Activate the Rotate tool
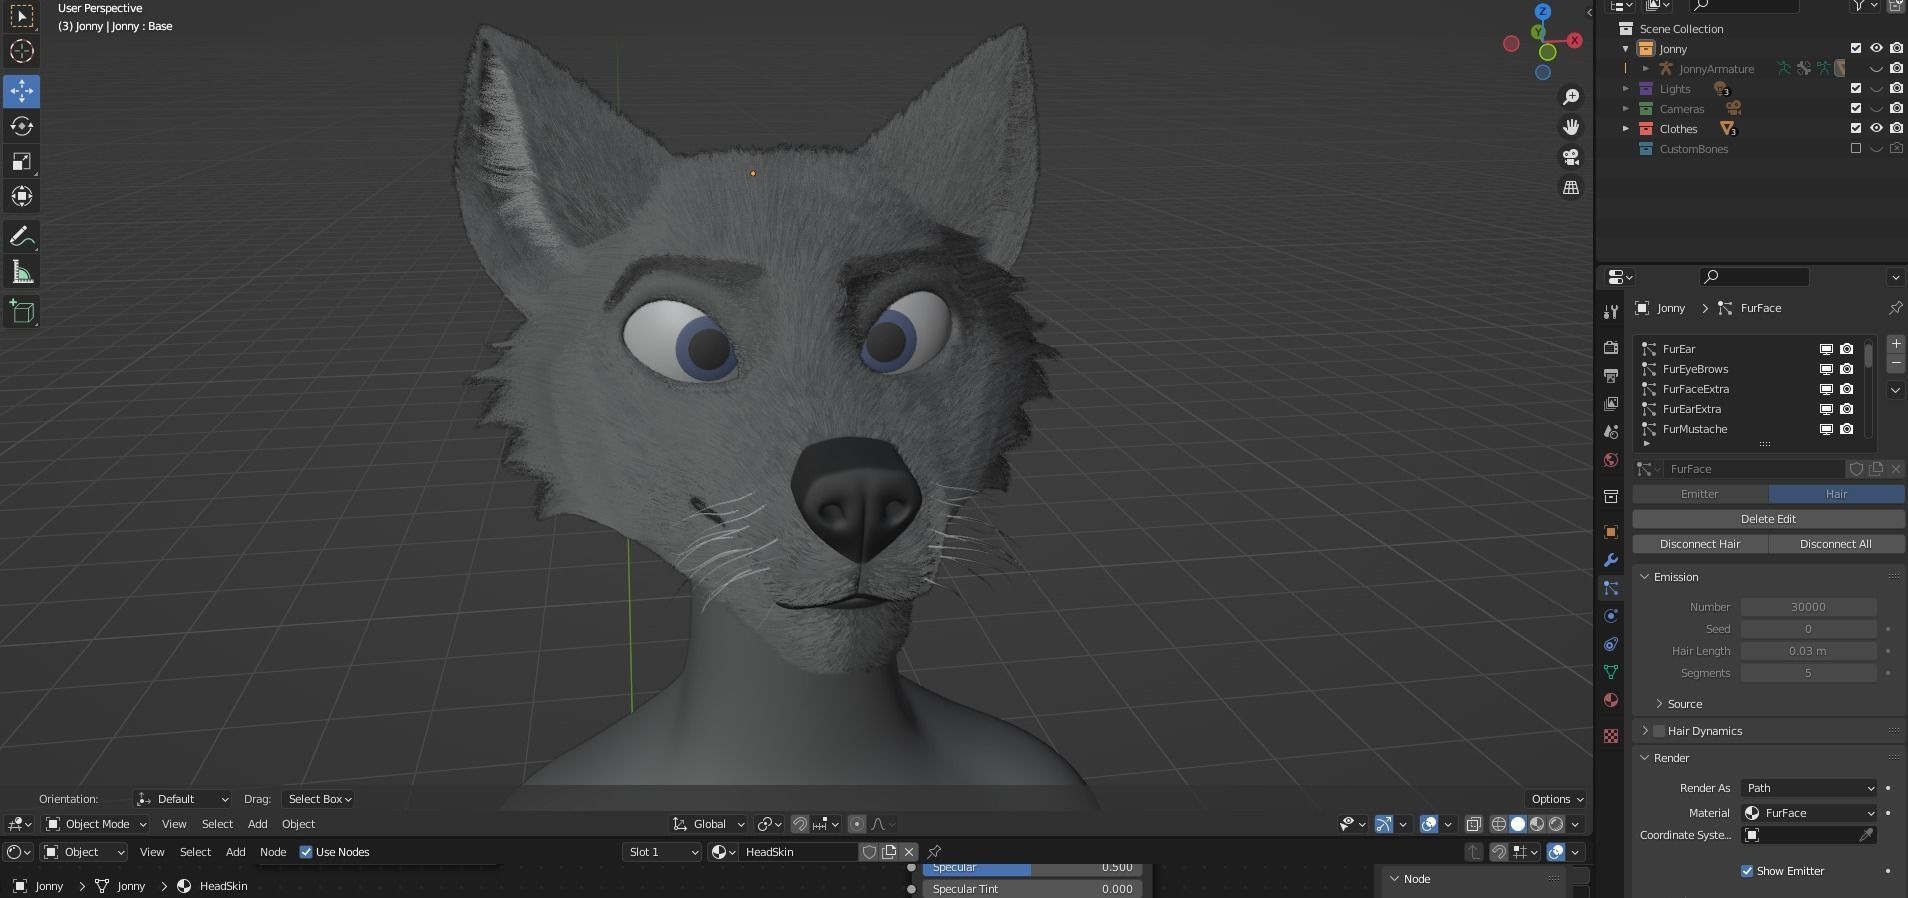 pyautogui.click(x=21, y=126)
